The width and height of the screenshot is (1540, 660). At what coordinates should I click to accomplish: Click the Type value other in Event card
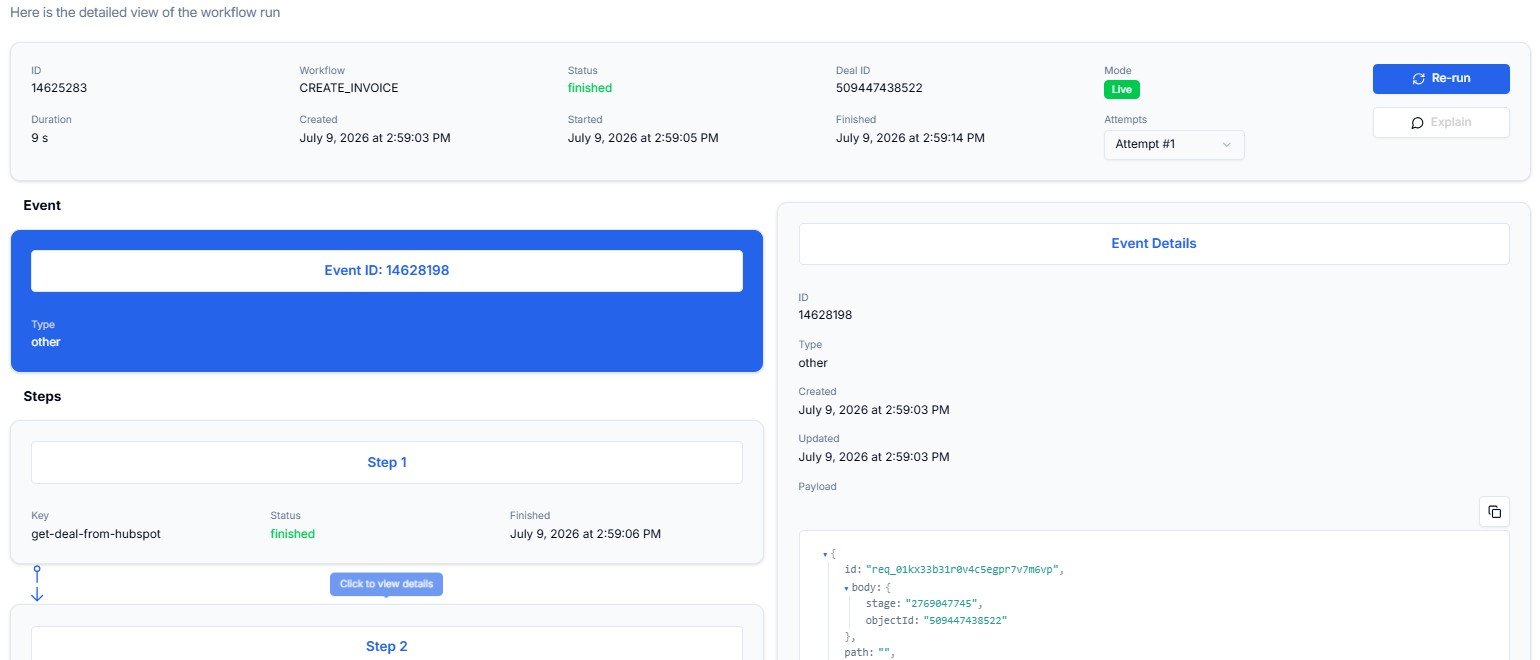tap(46, 342)
